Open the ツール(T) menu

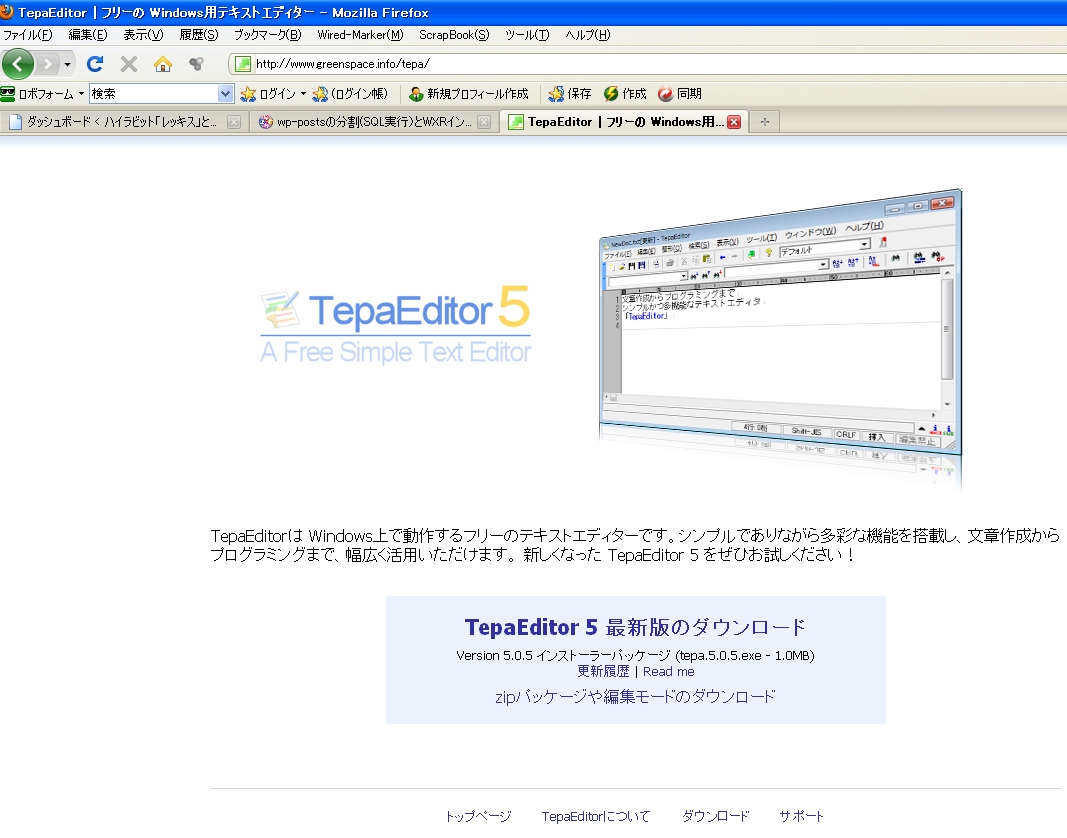tap(527, 35)
